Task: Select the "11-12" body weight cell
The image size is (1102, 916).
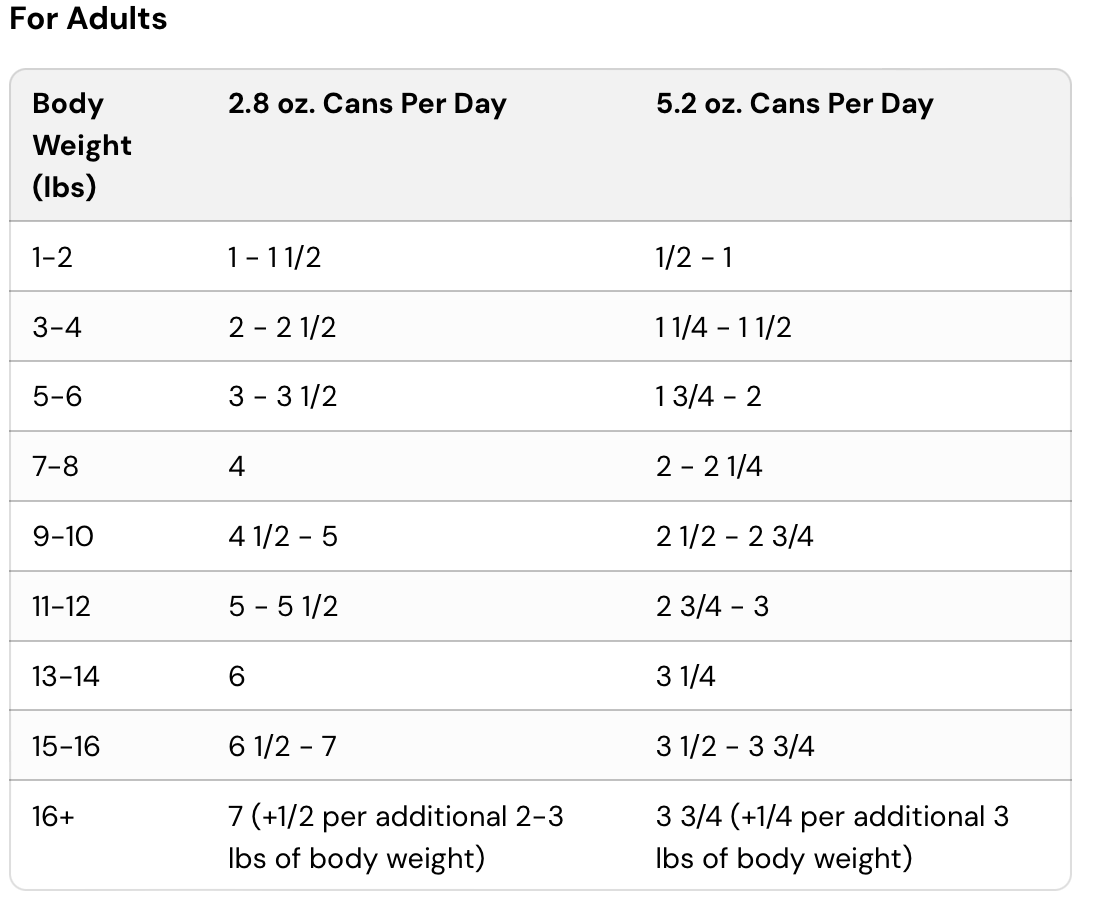Action: tap(61, 607)
